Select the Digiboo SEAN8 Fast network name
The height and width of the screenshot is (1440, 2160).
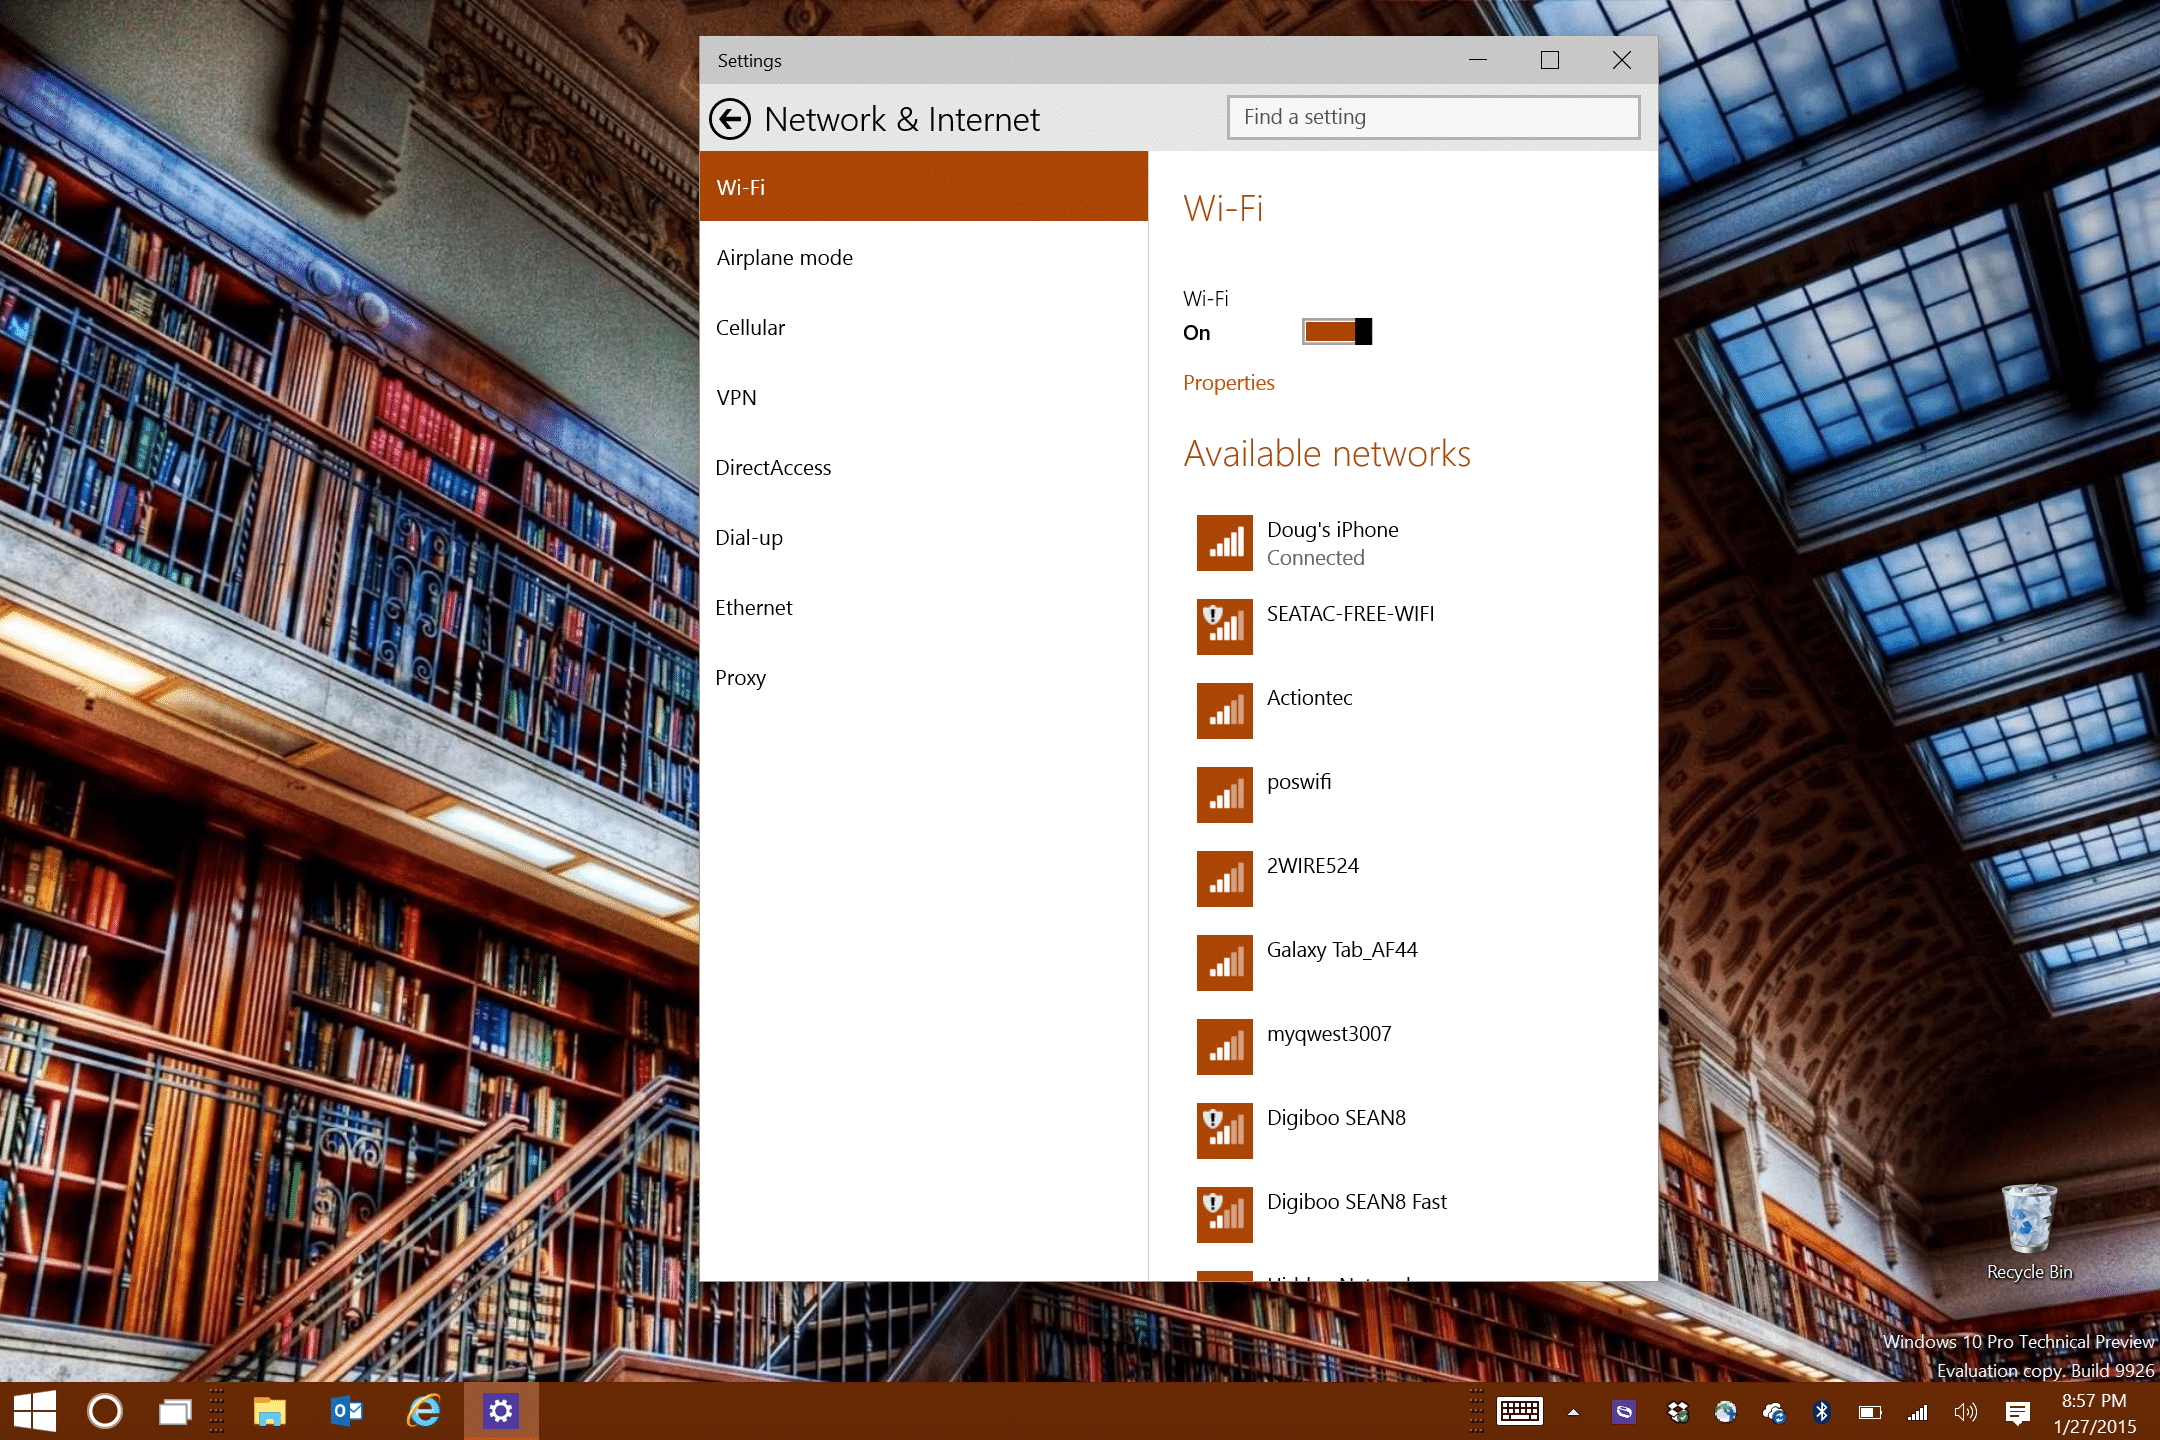(x=1357, y=1202)
